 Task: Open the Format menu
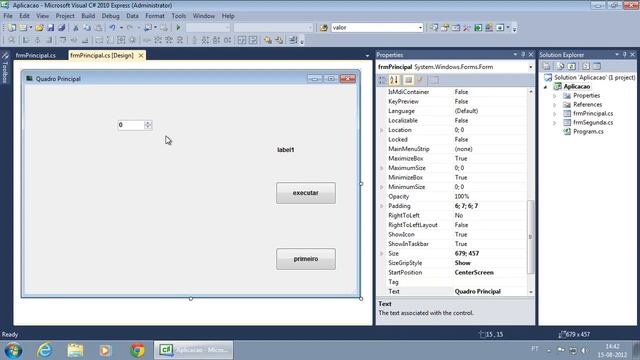coord(155,16)
